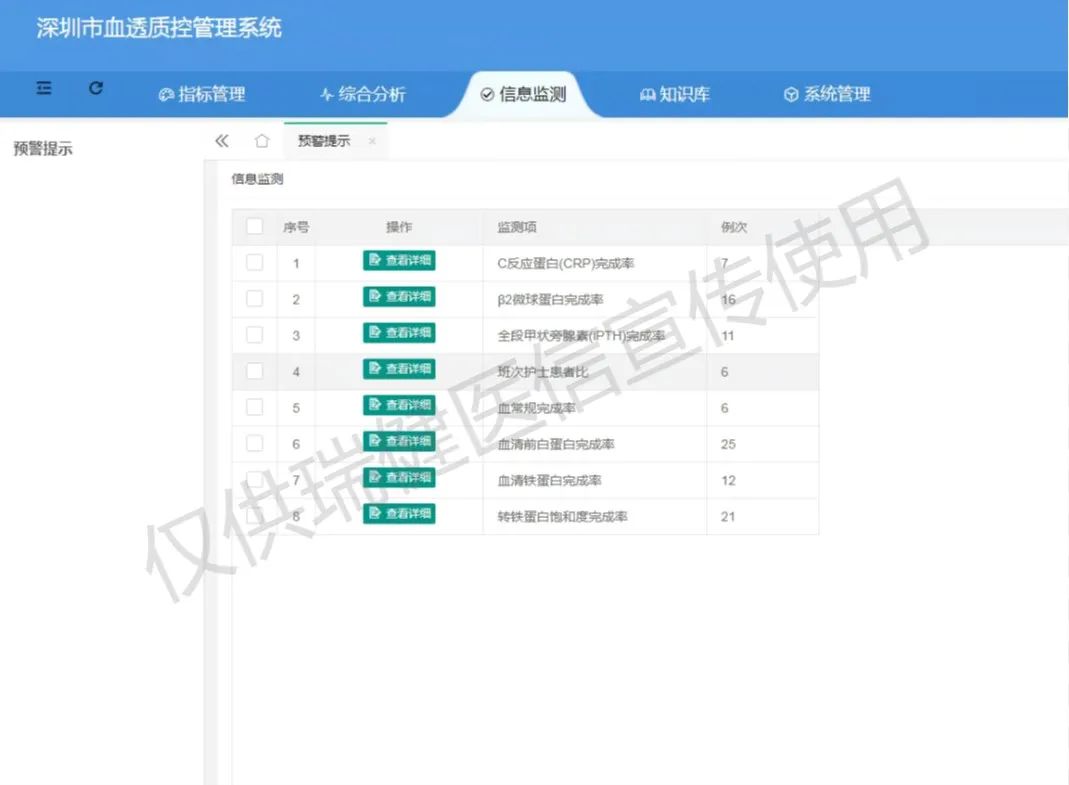
Task: Click the 信息监测 panel heading
Action: pyautogui.click(x=257, y=179)
